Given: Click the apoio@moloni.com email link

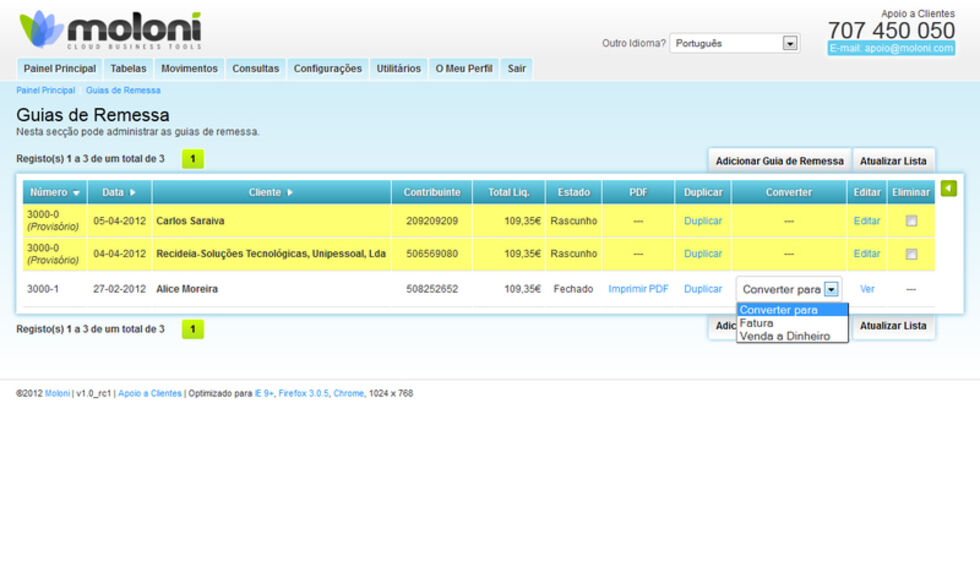Looking at the screenshot, I should [x=891, y=48].
